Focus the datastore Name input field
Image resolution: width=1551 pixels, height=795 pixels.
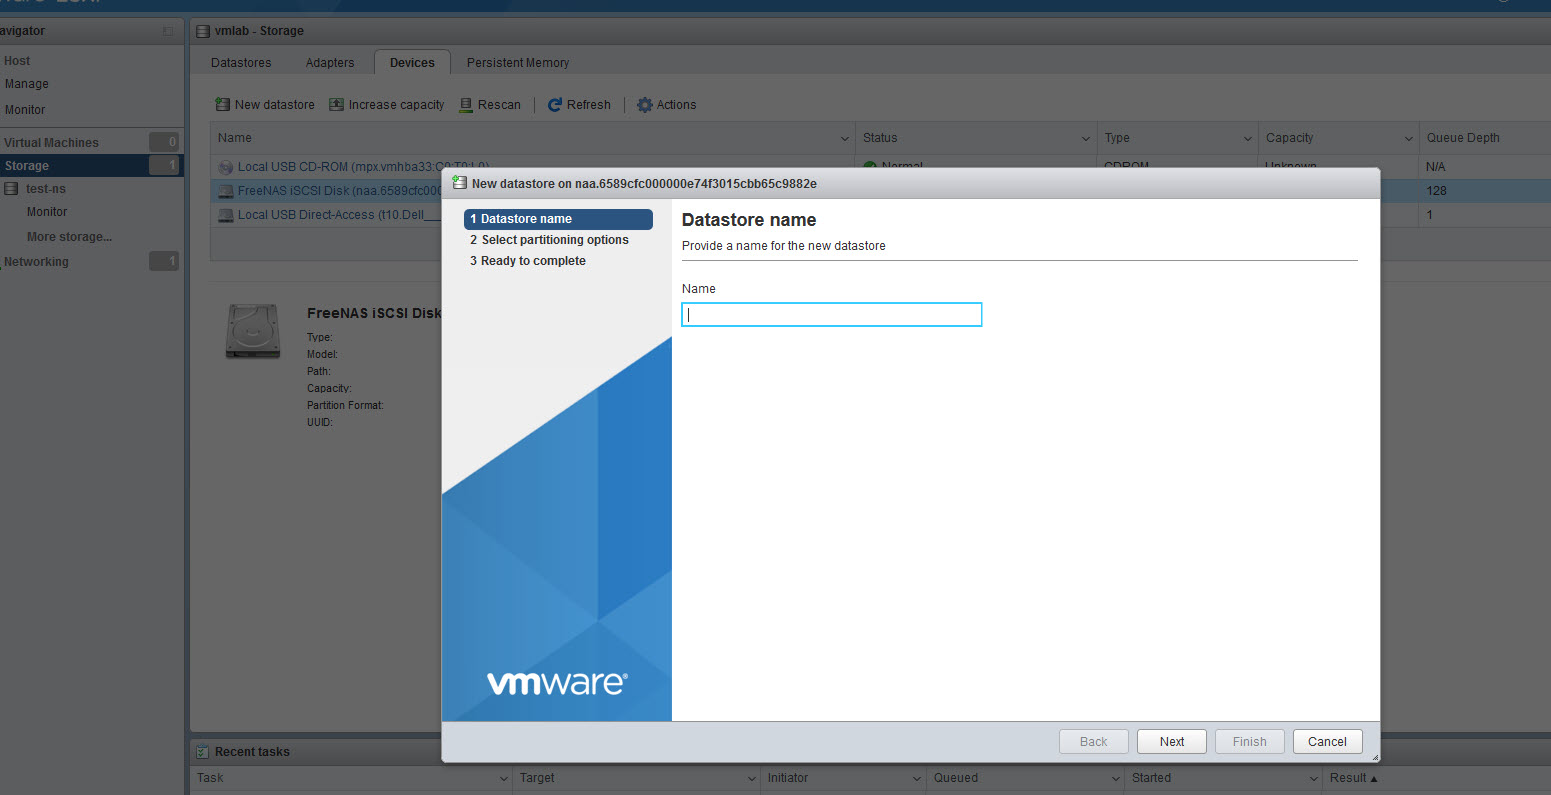pyautogui.click(x=831, y=315)
